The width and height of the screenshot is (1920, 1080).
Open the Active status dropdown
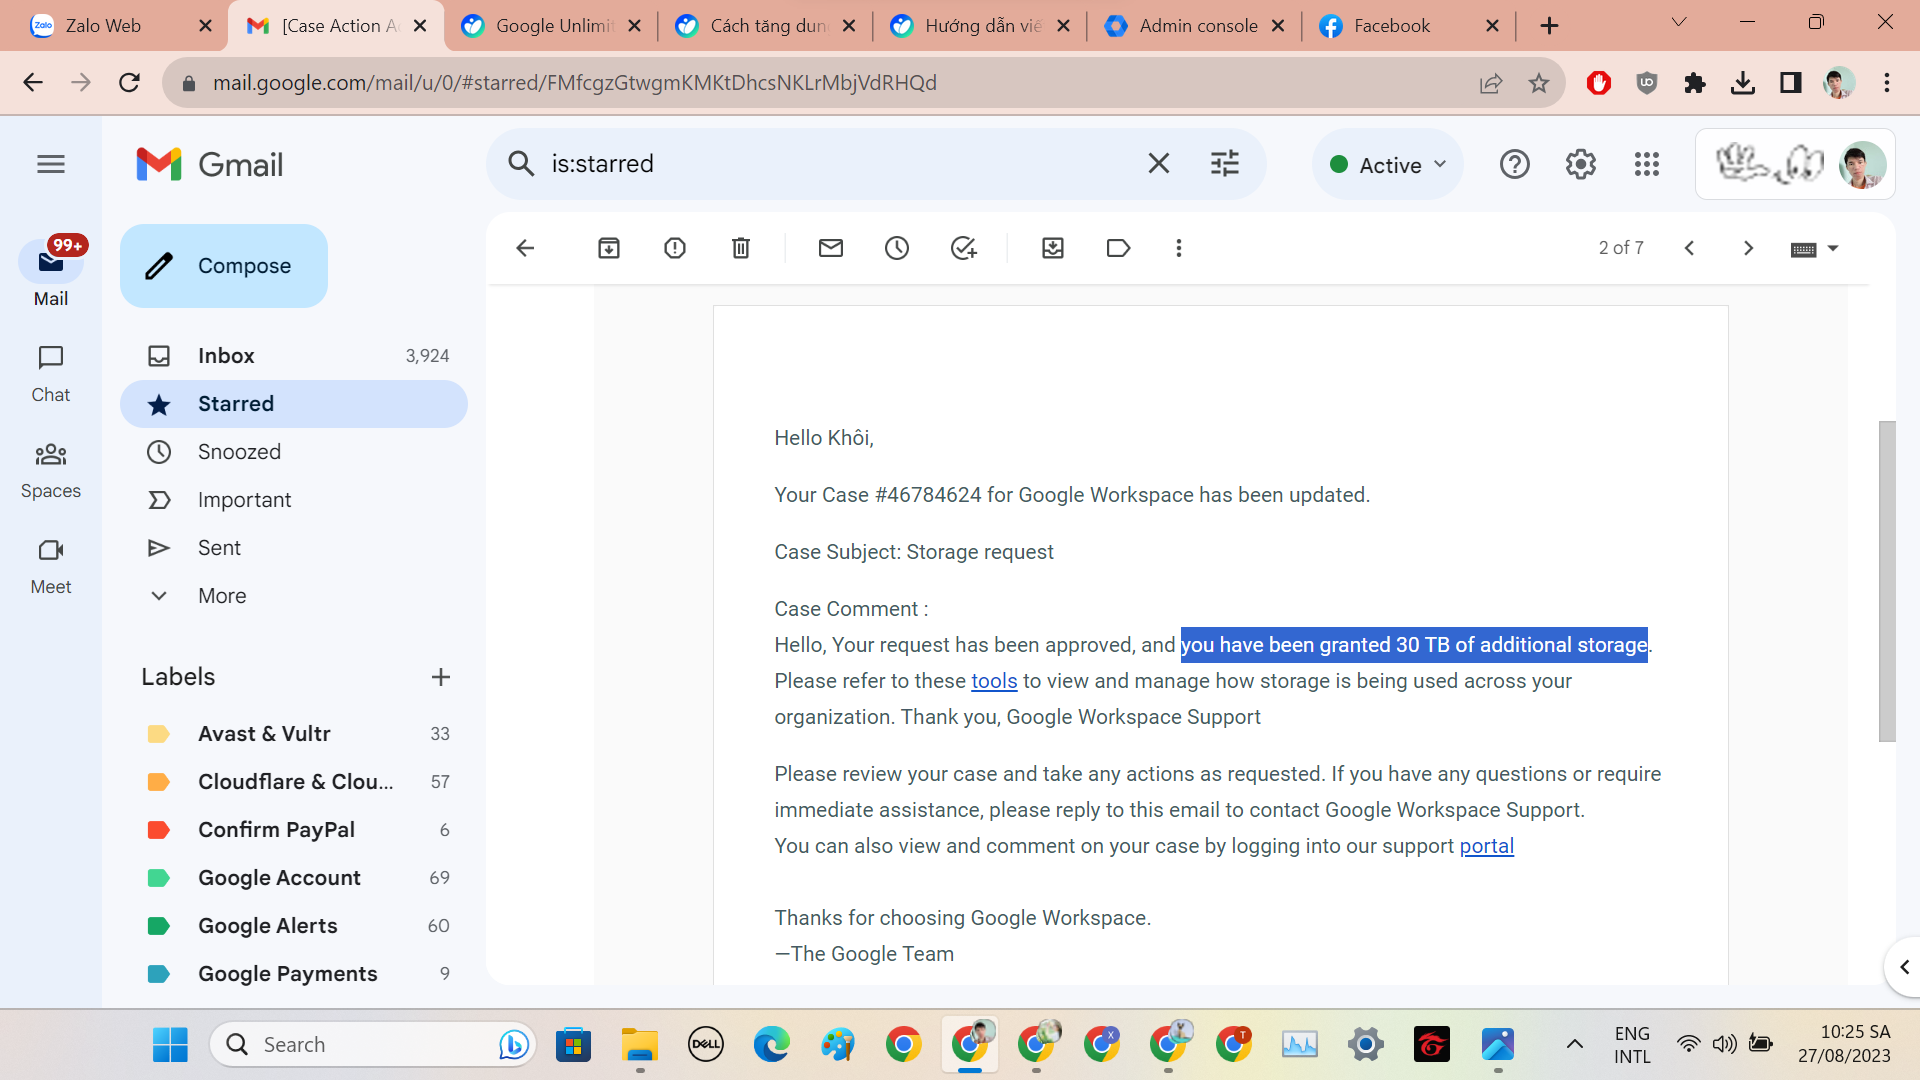(1388, 165)
